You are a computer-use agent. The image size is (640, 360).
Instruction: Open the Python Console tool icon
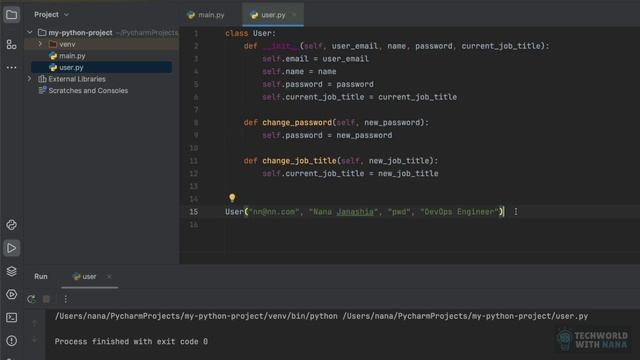click(x=11, y=225)
